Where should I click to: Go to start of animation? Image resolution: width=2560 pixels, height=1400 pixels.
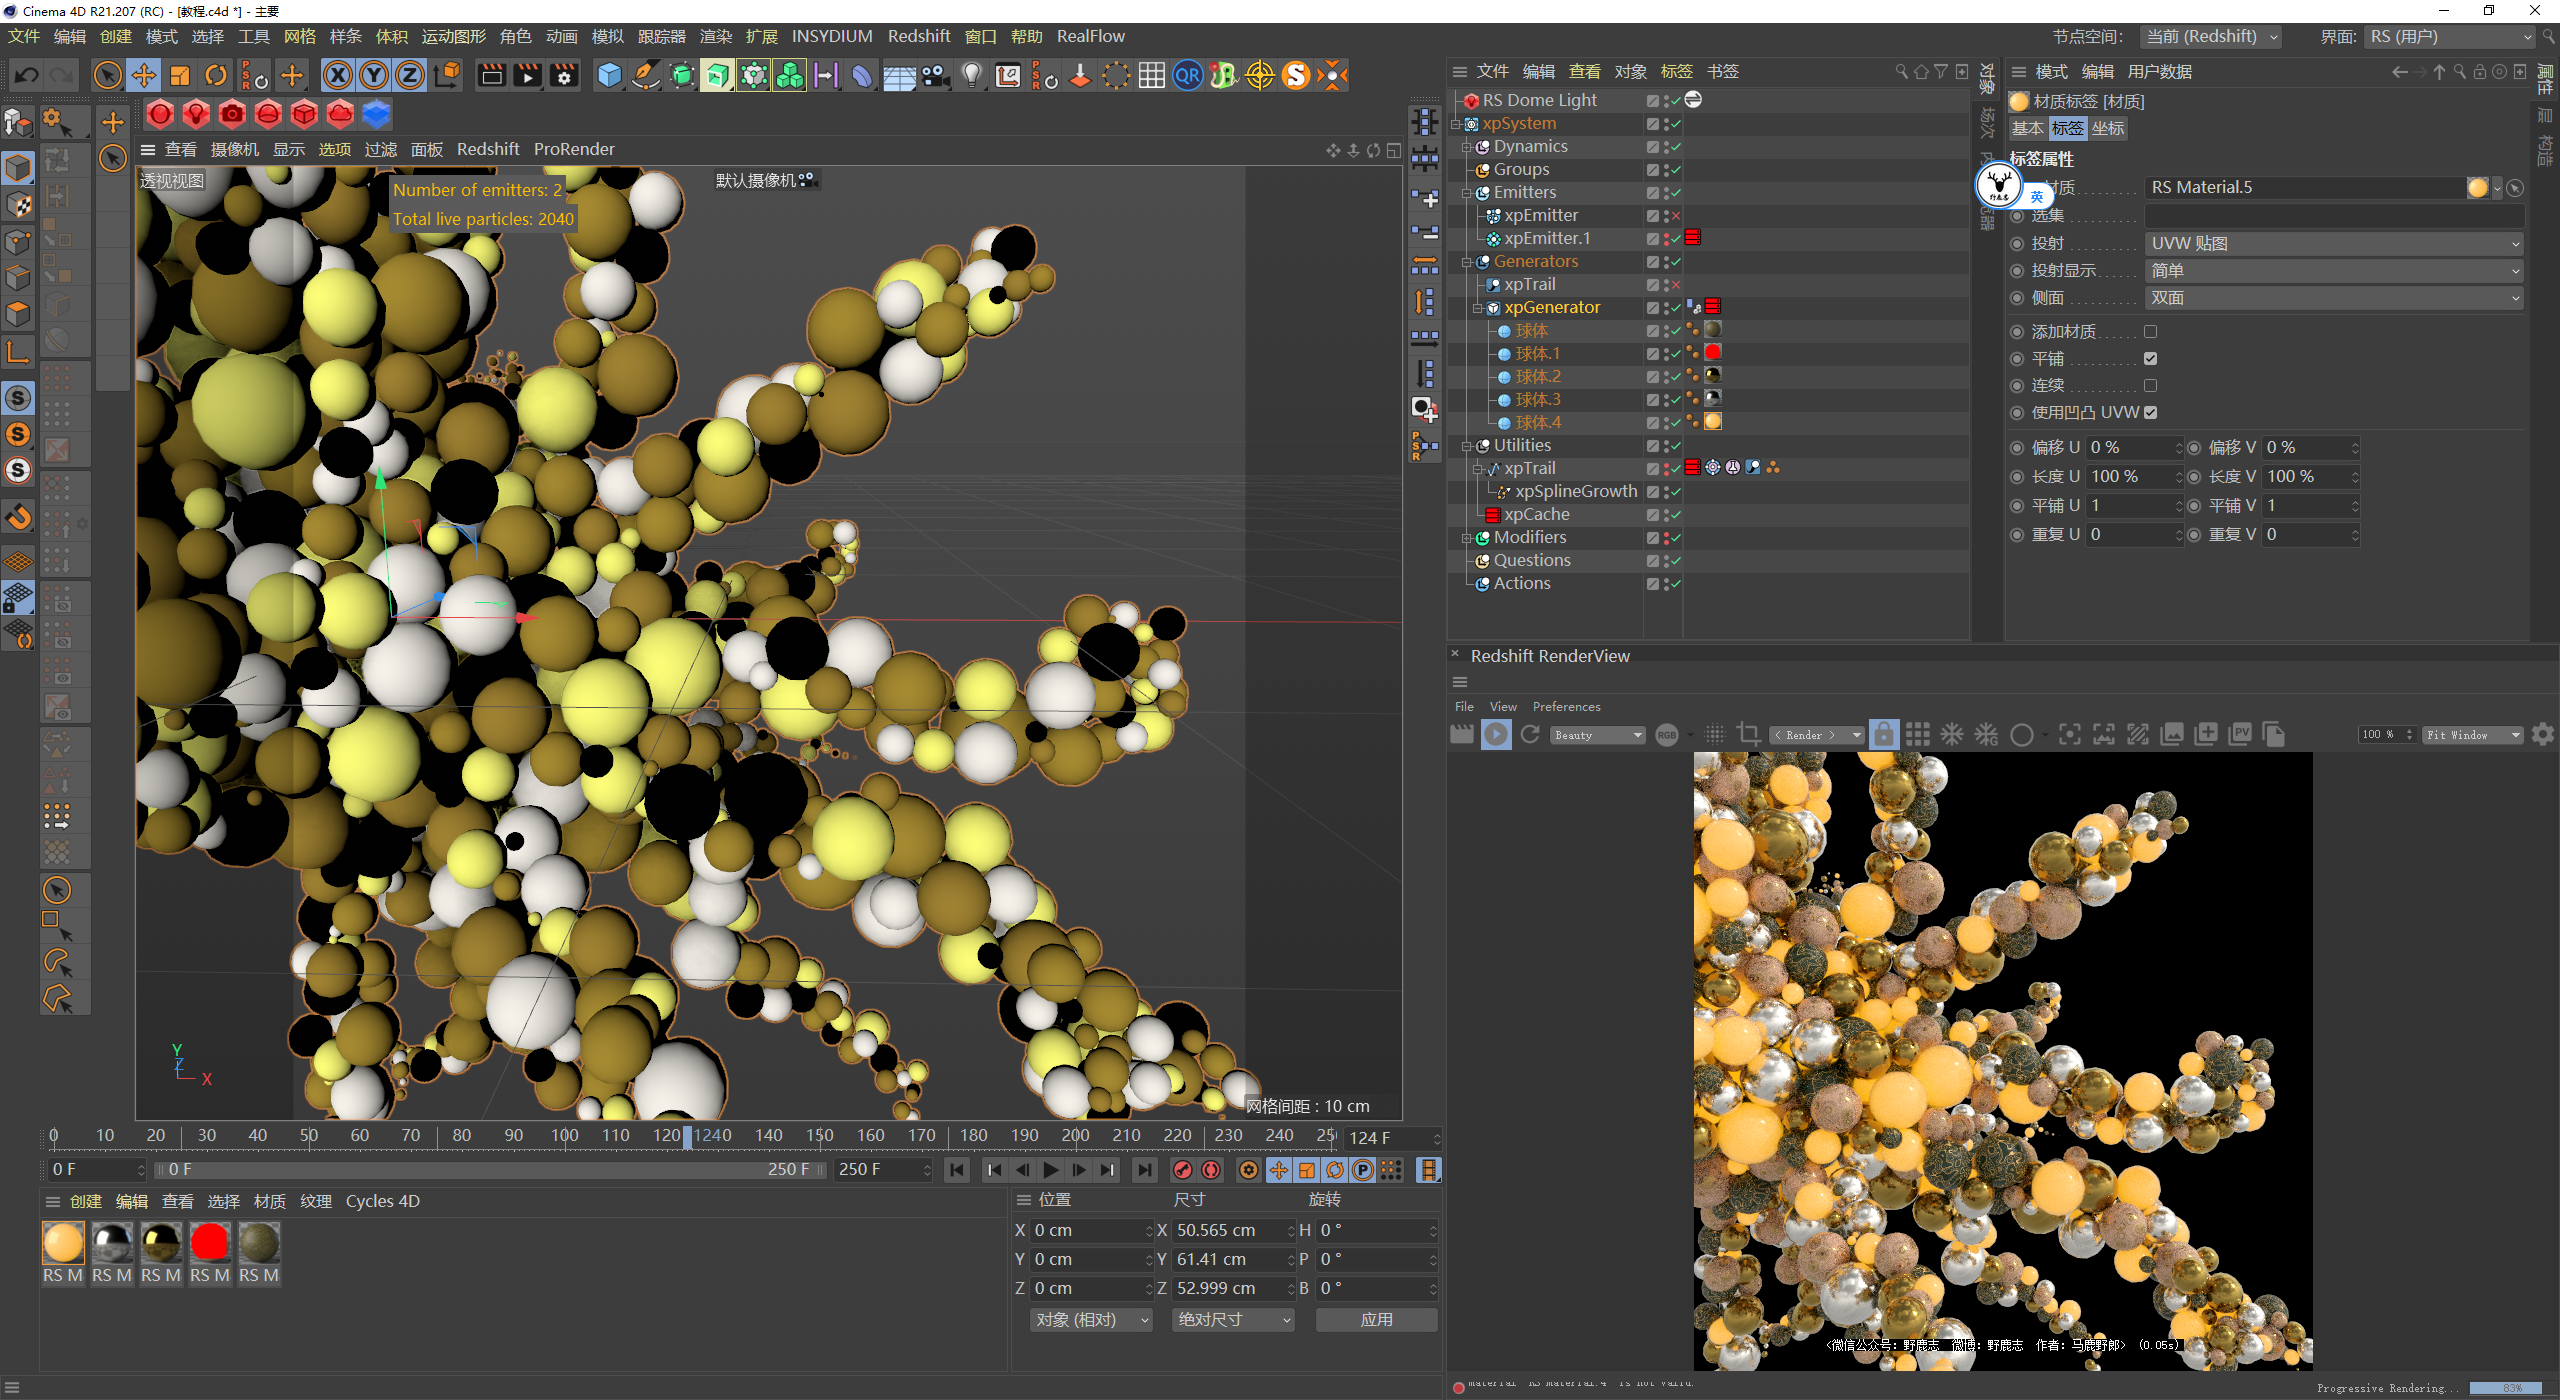click(x=956, y=1169)
